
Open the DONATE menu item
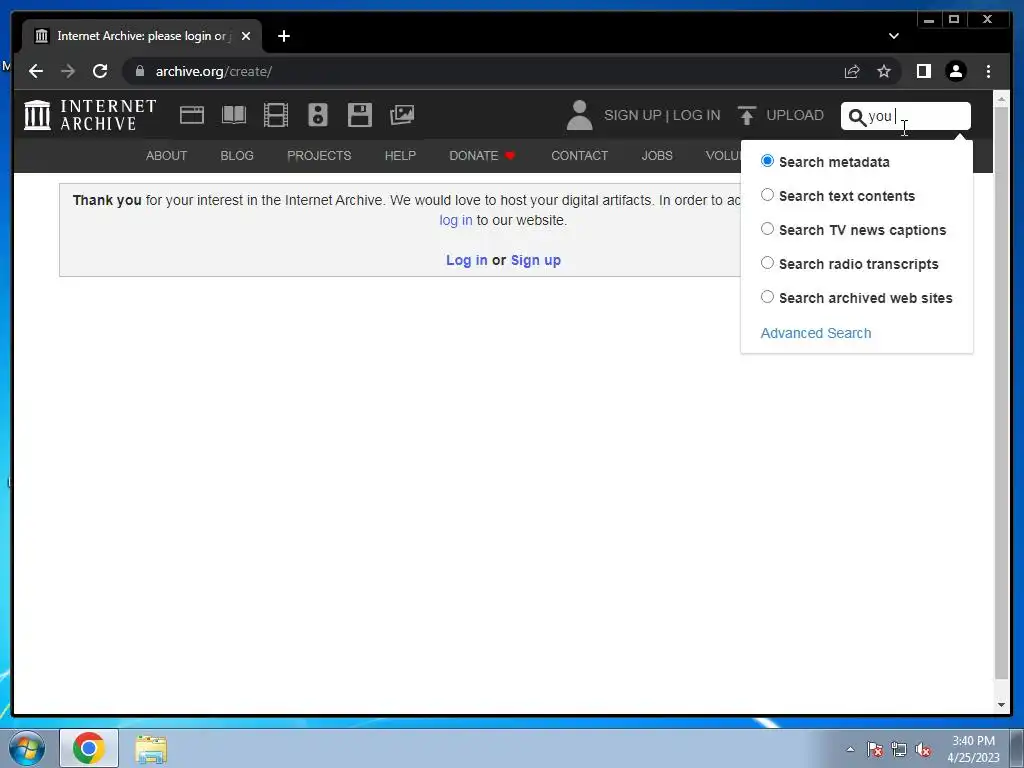point(474,155)
